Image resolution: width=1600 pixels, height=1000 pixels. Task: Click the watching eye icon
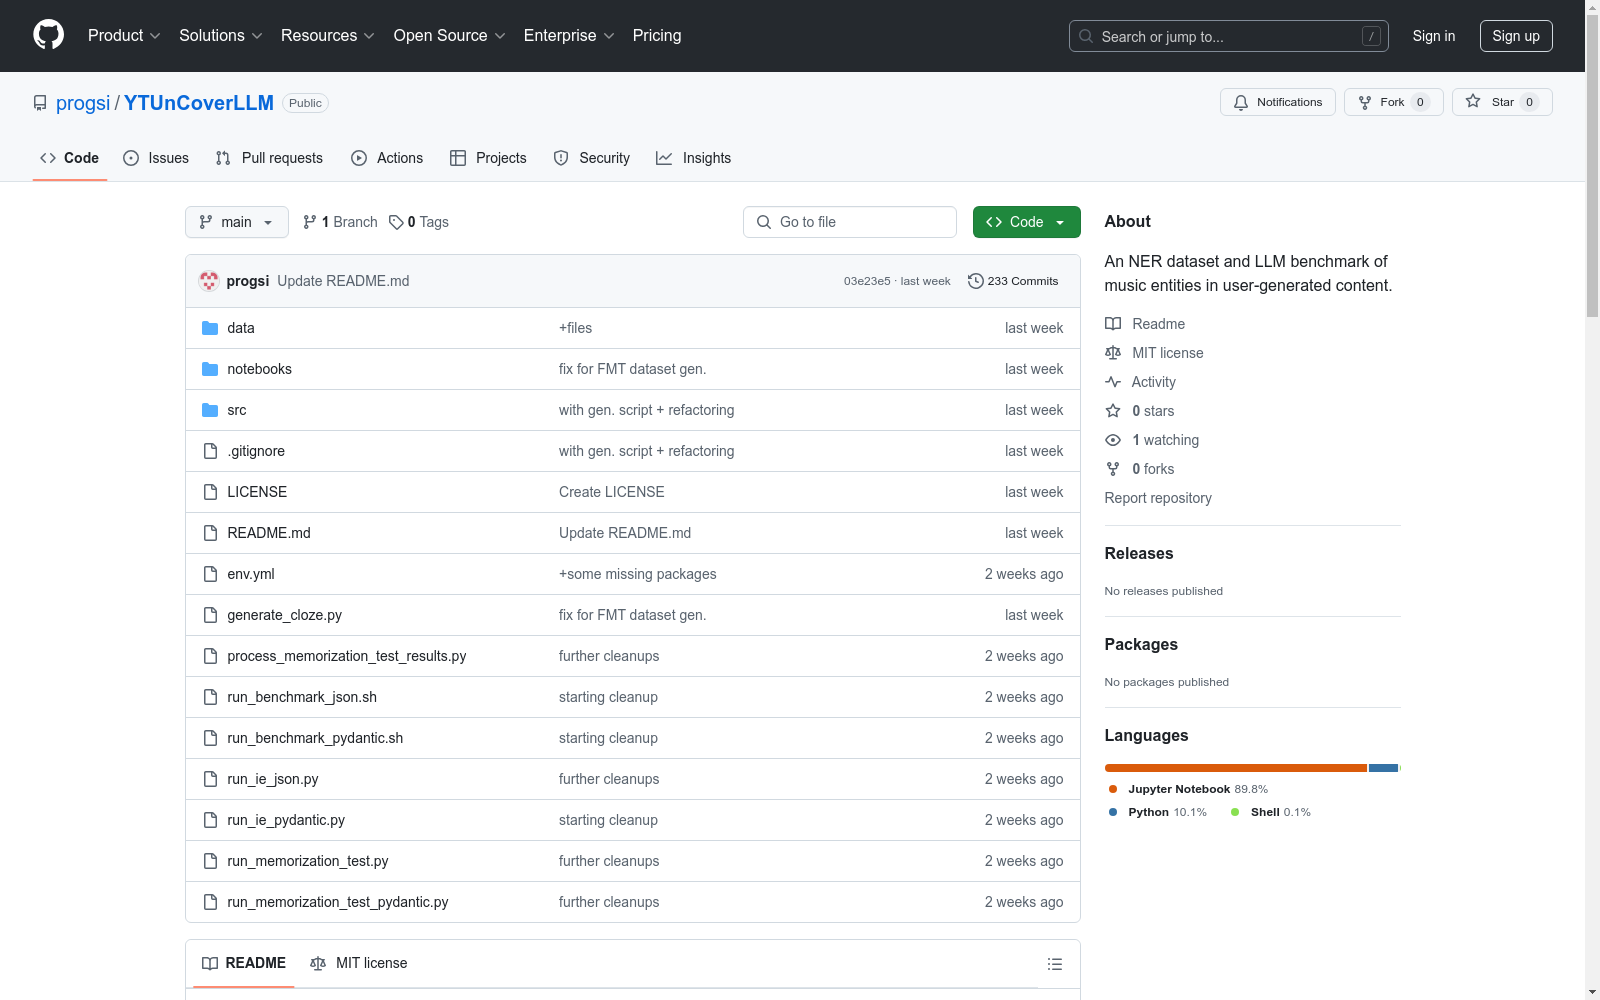[x=1113, y=440]
